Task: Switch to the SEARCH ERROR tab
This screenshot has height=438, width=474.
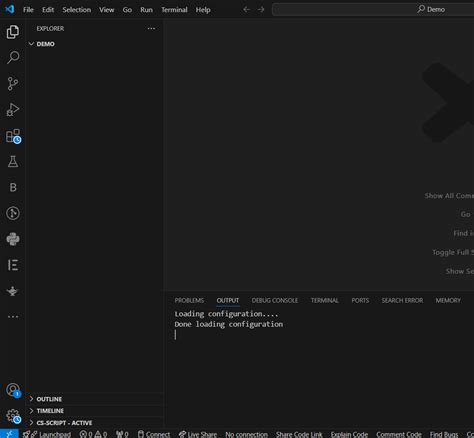Action: click(x=402, y=300)
